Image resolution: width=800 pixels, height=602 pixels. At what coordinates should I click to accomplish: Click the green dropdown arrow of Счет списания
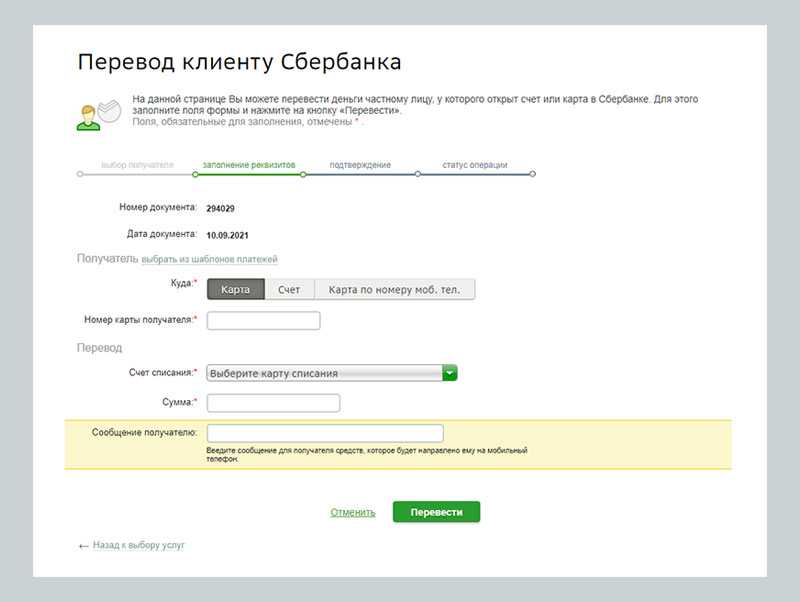point(449,373)
